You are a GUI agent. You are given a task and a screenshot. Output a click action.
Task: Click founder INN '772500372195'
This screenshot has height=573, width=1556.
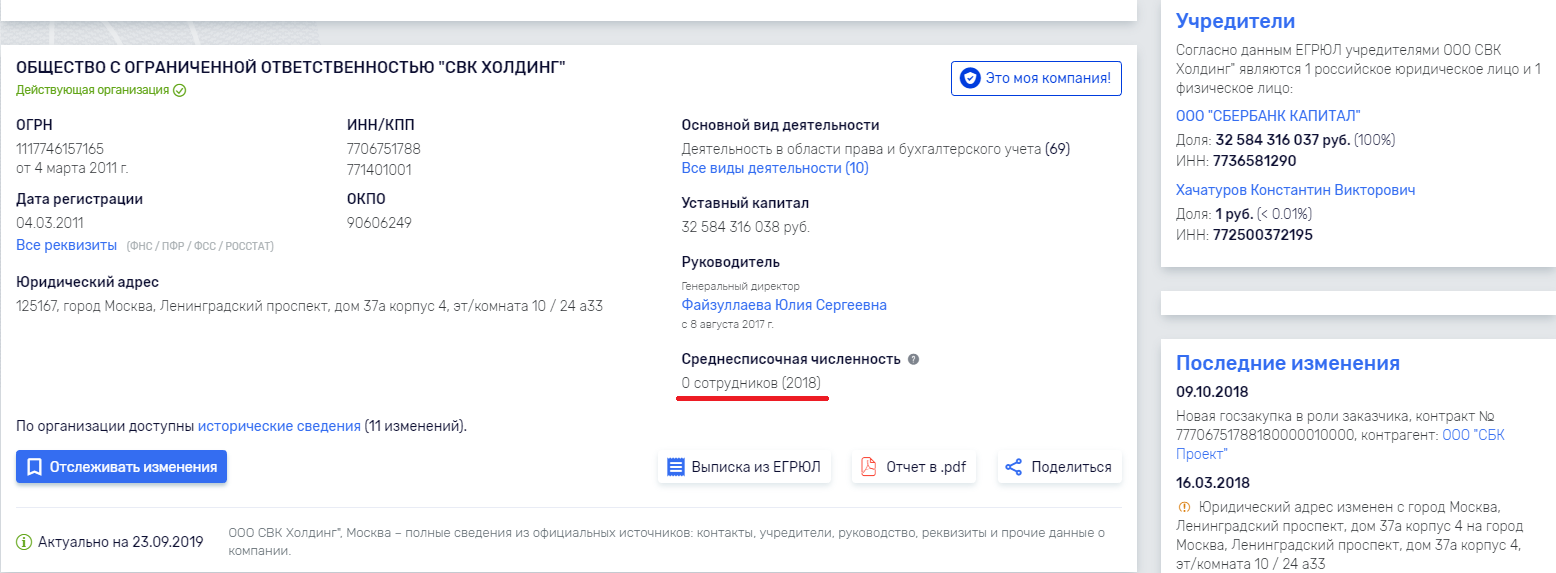click(1262, 235)
